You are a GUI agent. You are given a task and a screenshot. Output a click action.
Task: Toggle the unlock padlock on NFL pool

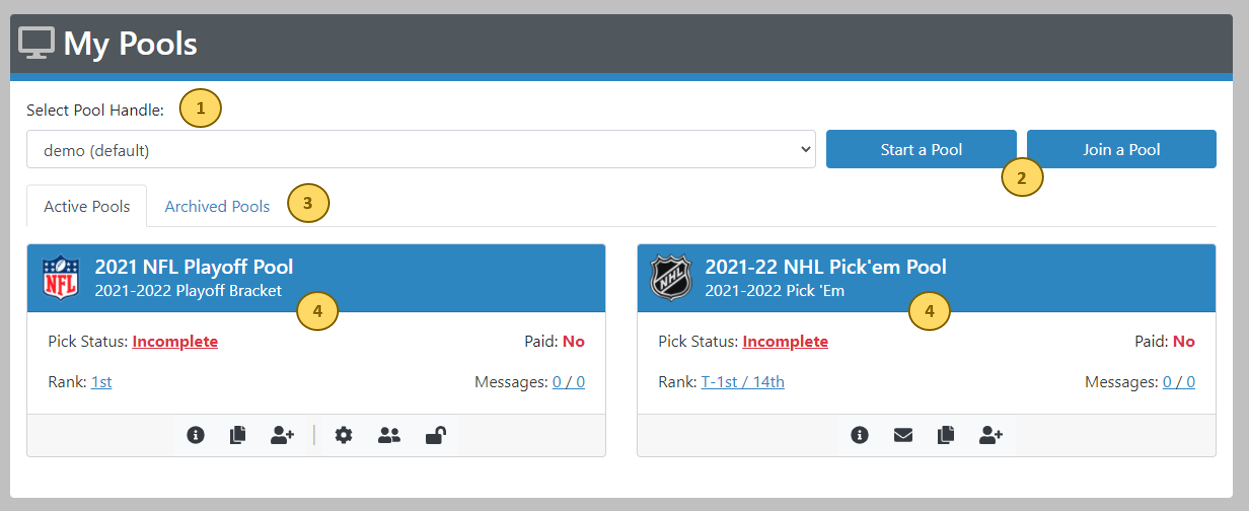[435, 436]
